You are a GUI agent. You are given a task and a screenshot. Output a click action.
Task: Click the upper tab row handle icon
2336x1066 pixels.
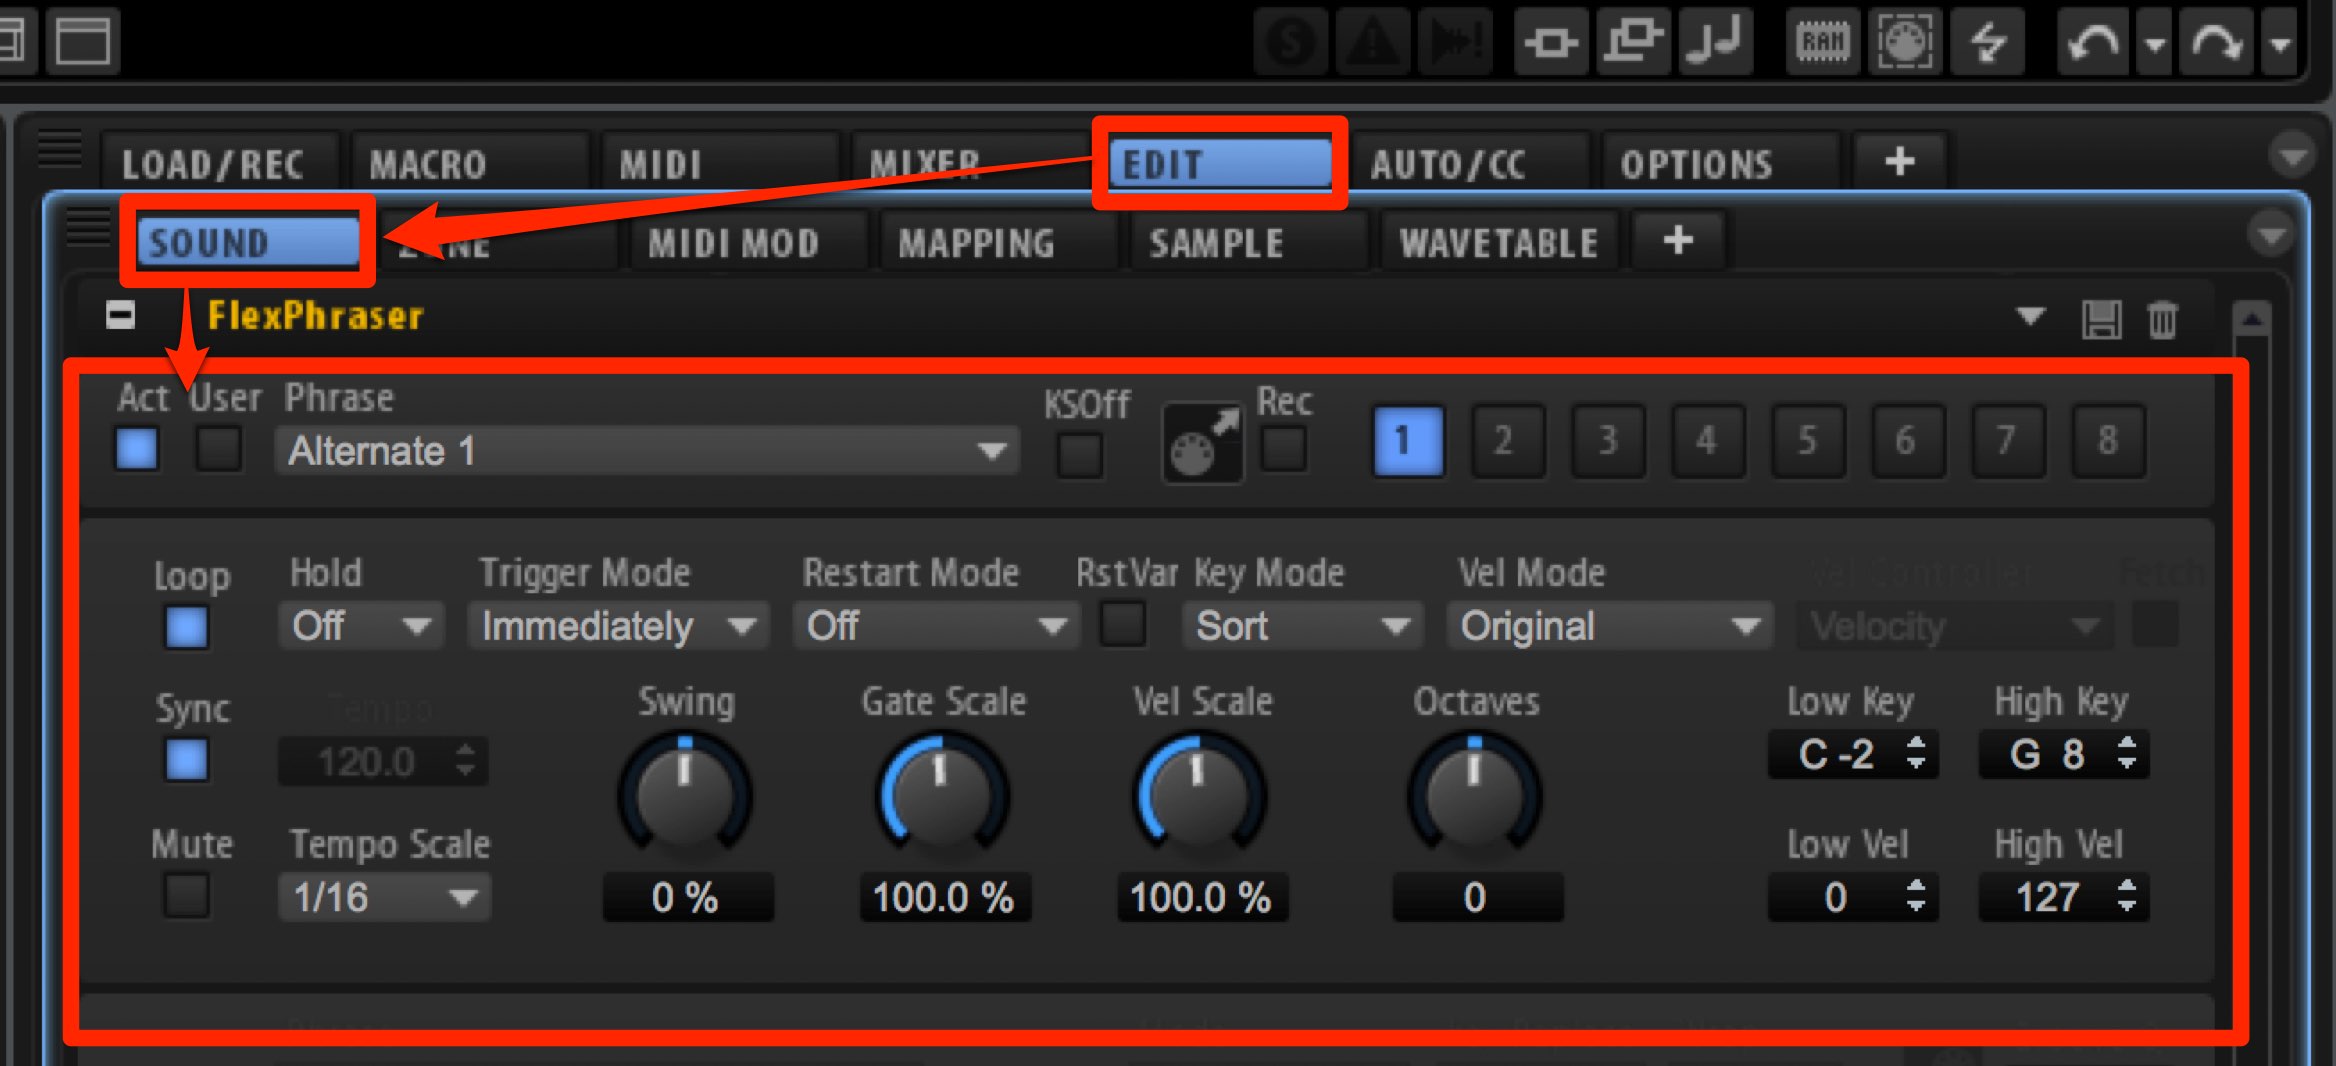pos(60,150)
